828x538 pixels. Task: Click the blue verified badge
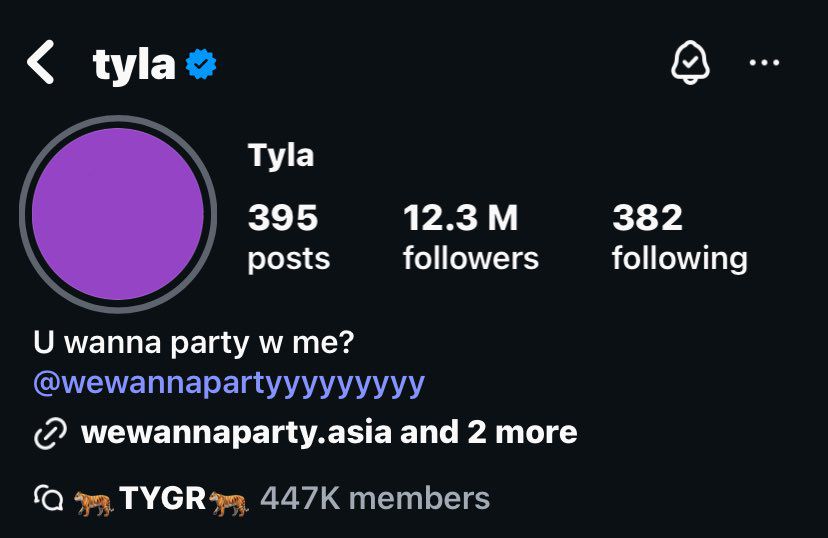point(202,66)
